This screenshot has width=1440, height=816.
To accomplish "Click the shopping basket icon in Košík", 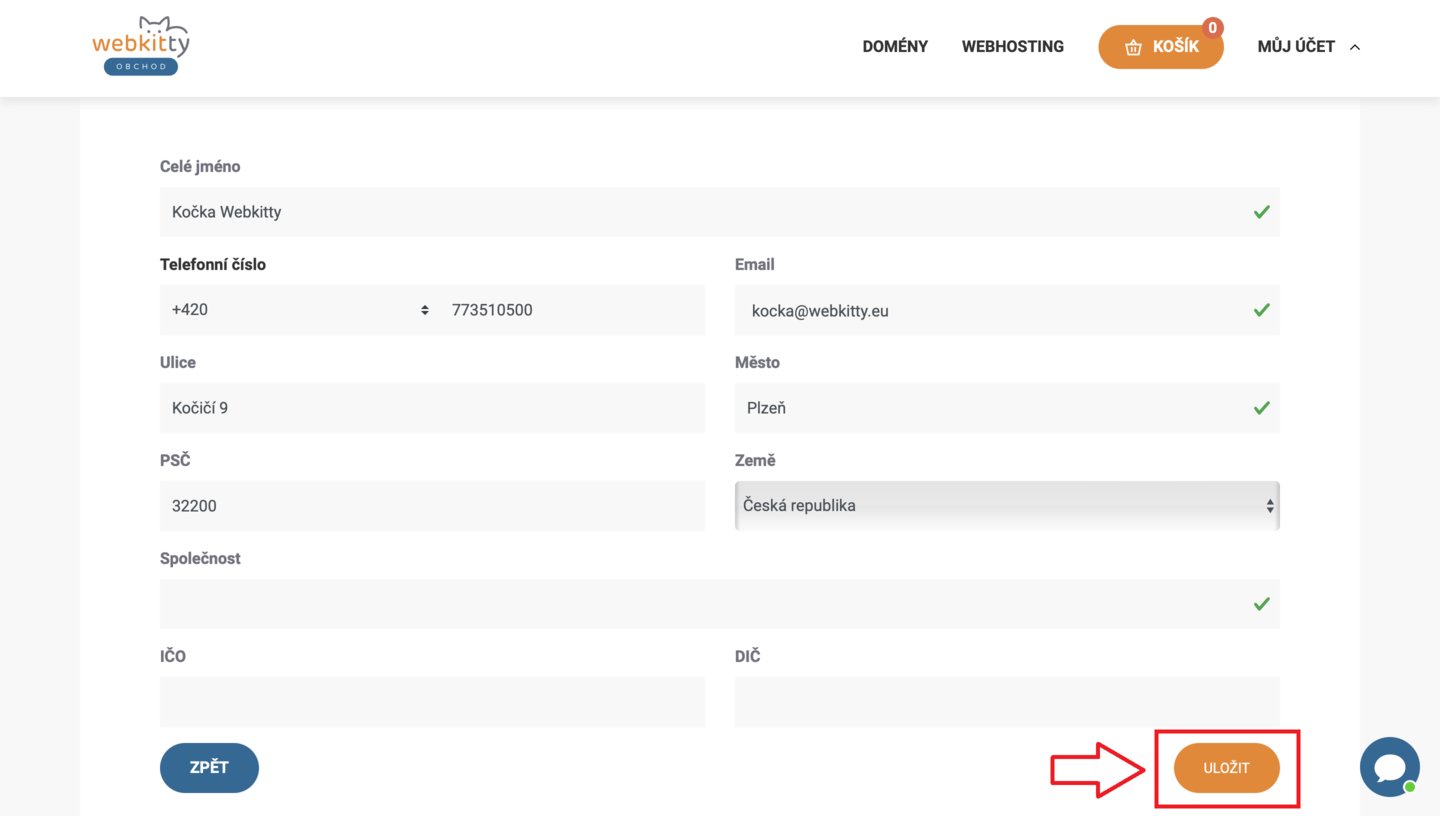I will tap(1133, 47).
